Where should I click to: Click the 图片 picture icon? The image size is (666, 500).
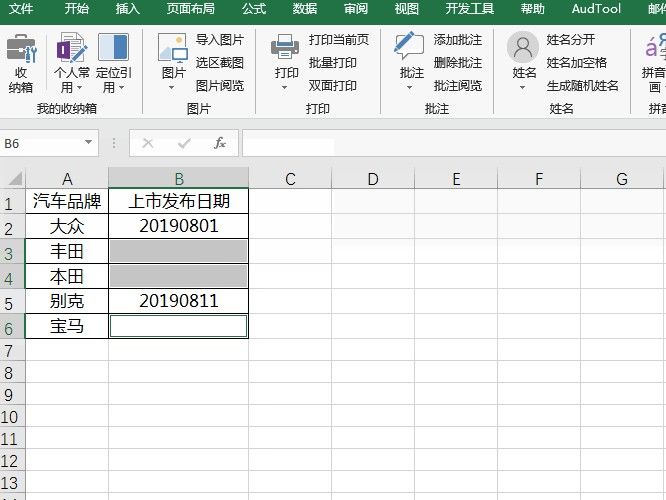click(173, 48)
